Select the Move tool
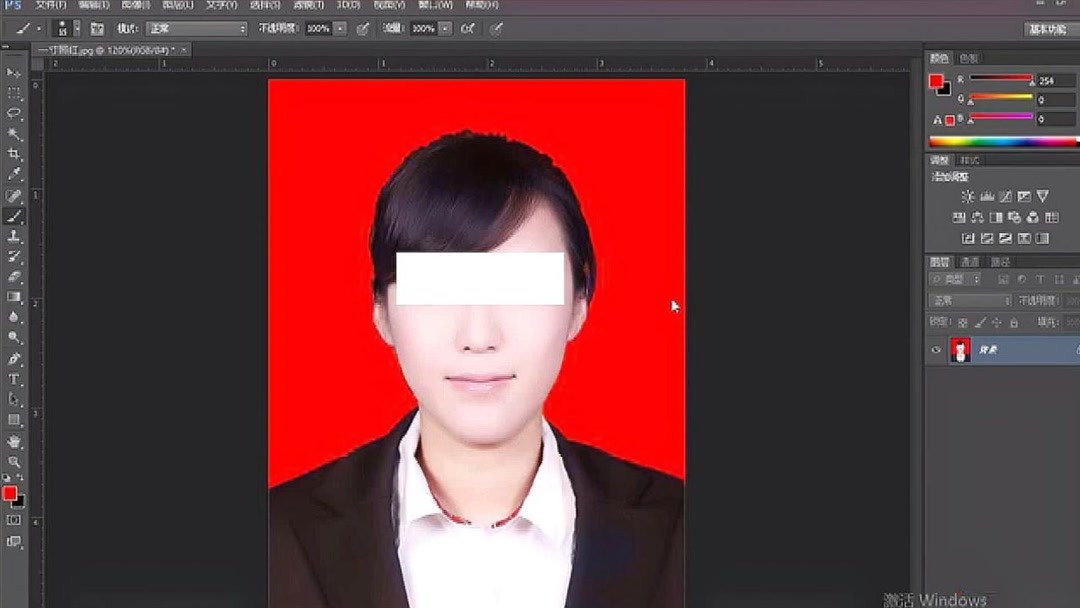 coord(14,72)
